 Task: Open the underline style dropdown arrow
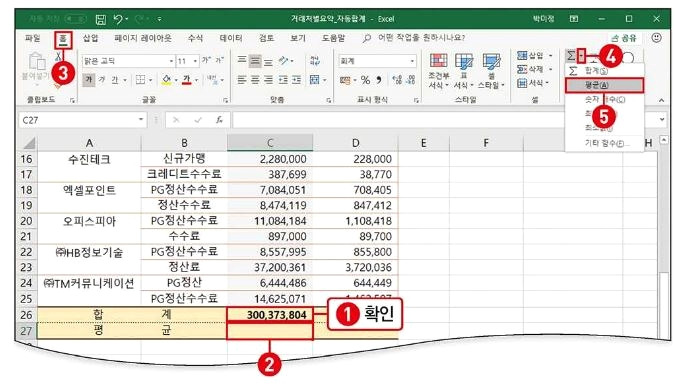click(x=125, y=80)
